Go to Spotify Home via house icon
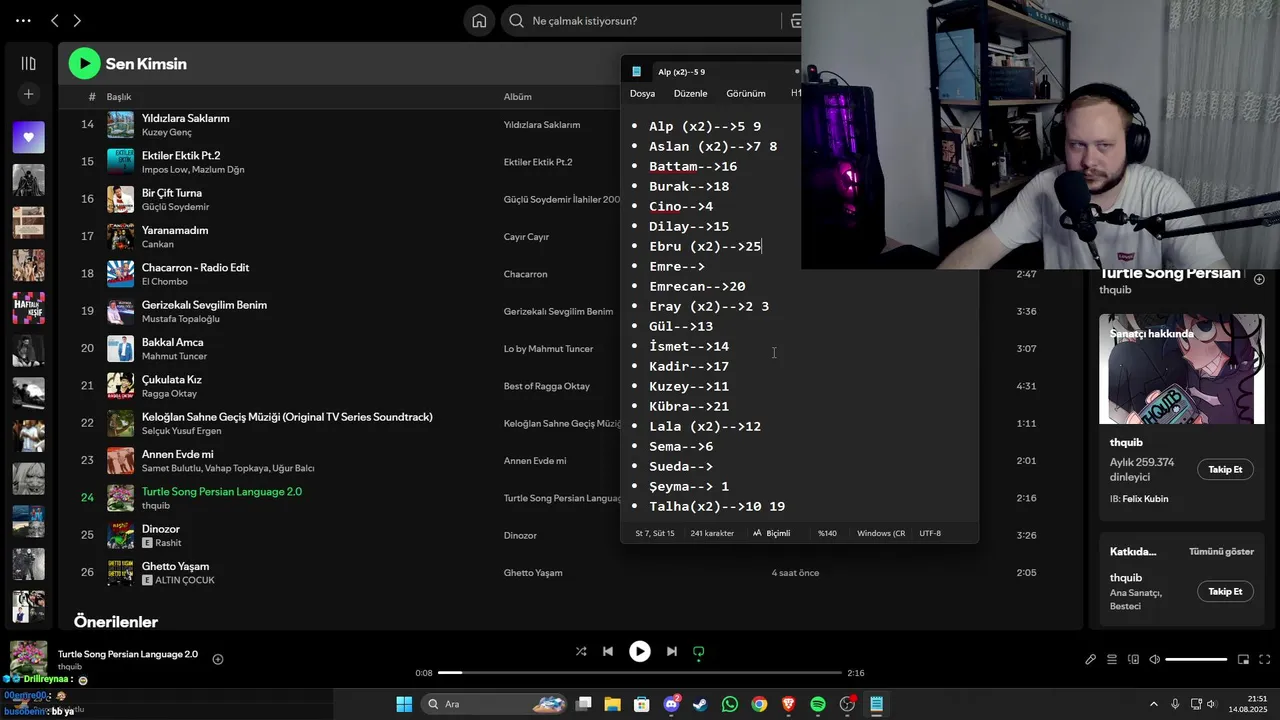 479,21
